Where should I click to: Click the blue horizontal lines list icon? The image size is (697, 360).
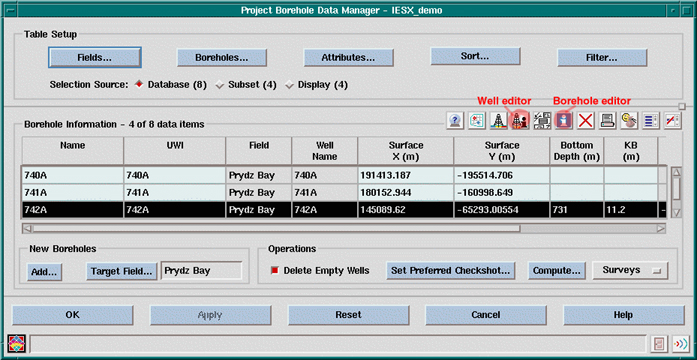point(651,120)
